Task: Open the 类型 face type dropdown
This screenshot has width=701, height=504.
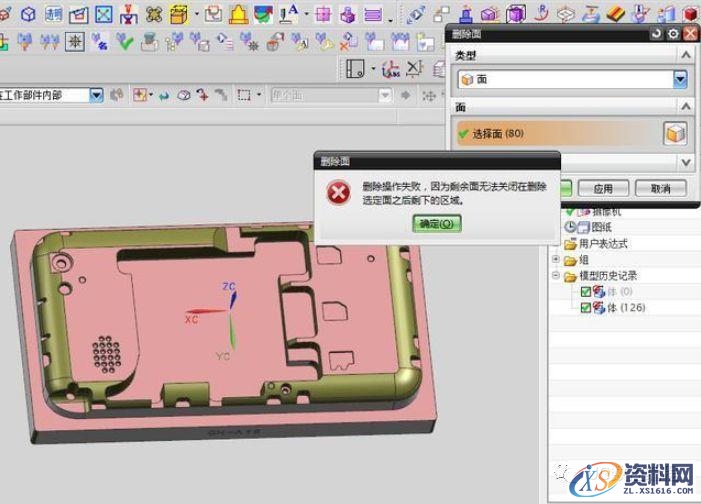Action: (x=681, y=80)
